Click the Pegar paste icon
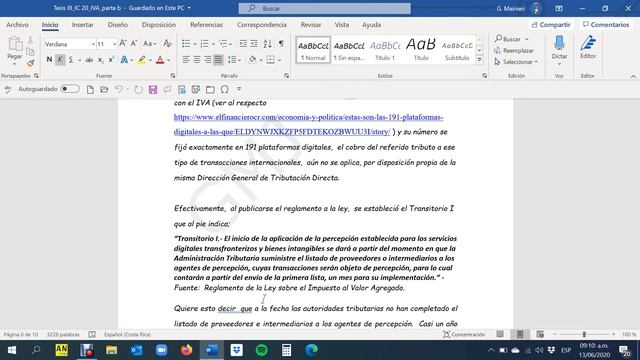 pyautogui.click(x=15, y=44)
